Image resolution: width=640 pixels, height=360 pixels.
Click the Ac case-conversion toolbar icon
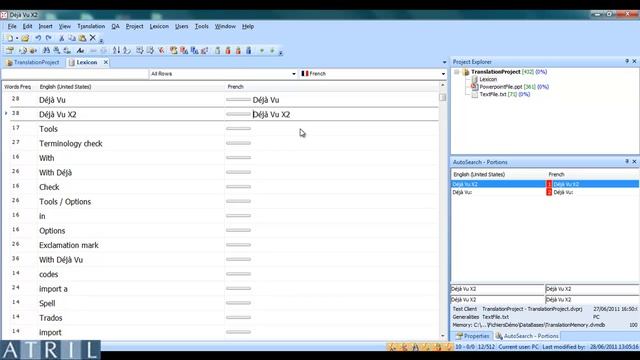point(80,51)
